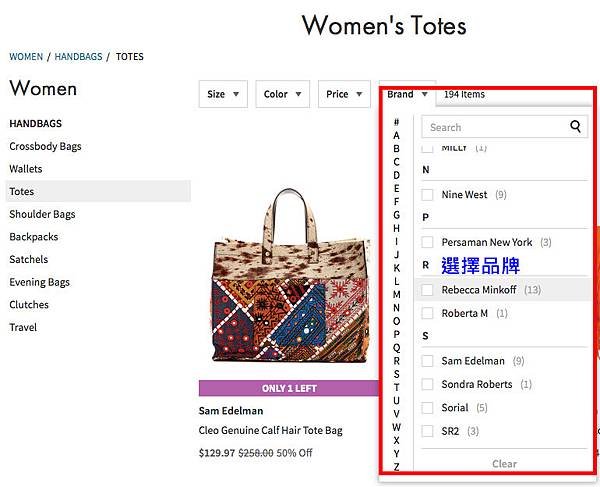Click the search magnifier icon in Brand filter
This screenshot has width=600, height=487.
pos(575,126)
